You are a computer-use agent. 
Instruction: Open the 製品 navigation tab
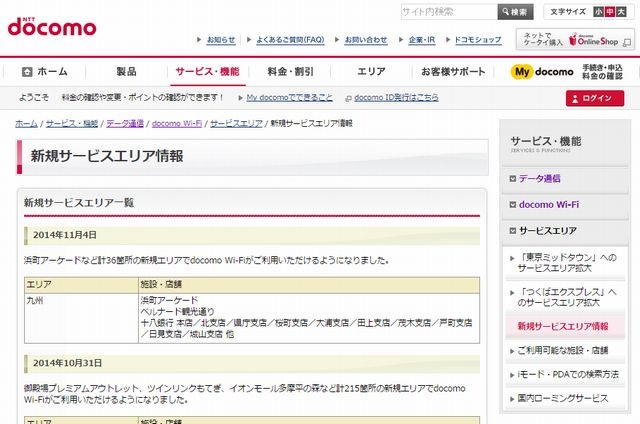(126, 72)
